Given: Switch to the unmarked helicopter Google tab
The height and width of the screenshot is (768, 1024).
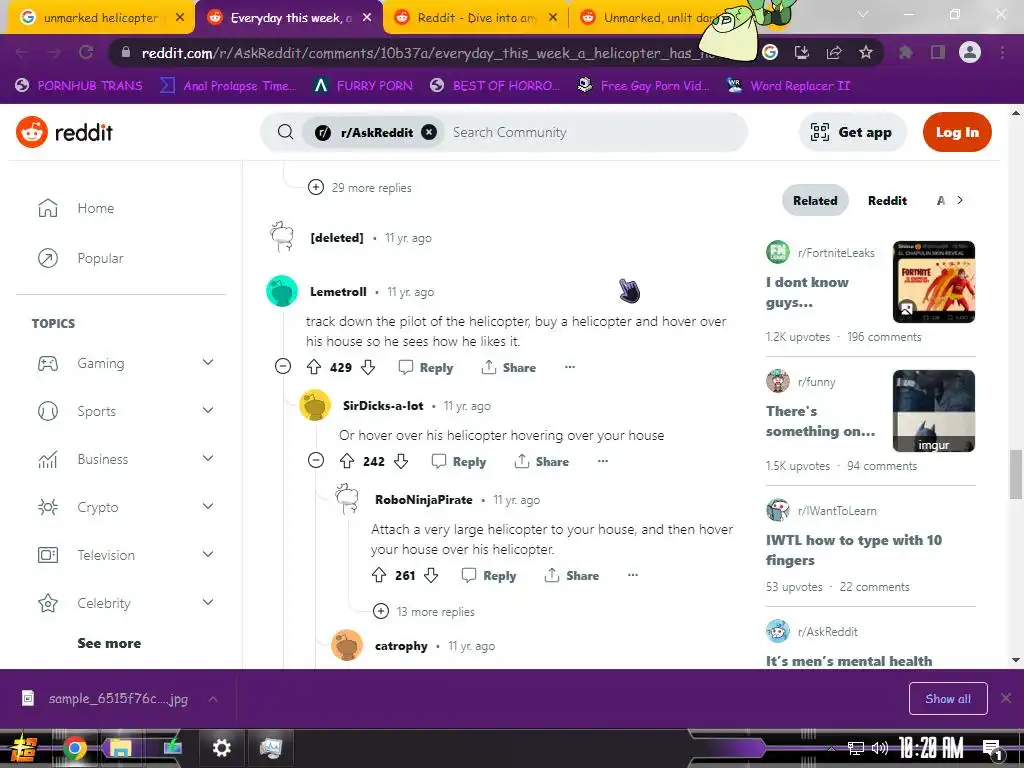Looking at the screenshot, I should [x=101, y=18].
